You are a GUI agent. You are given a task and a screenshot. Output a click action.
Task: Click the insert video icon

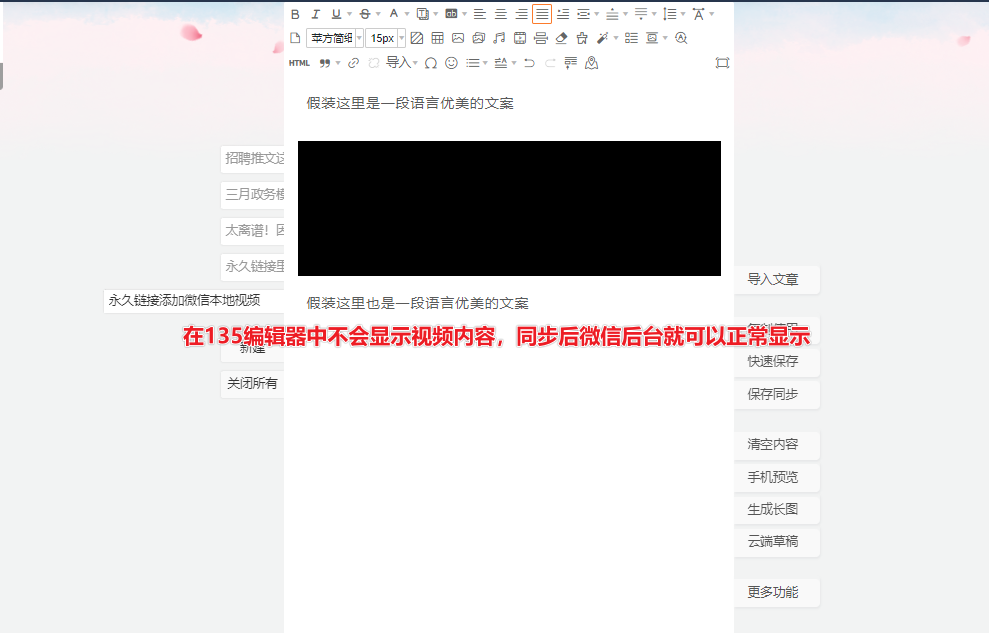[520, 38]
